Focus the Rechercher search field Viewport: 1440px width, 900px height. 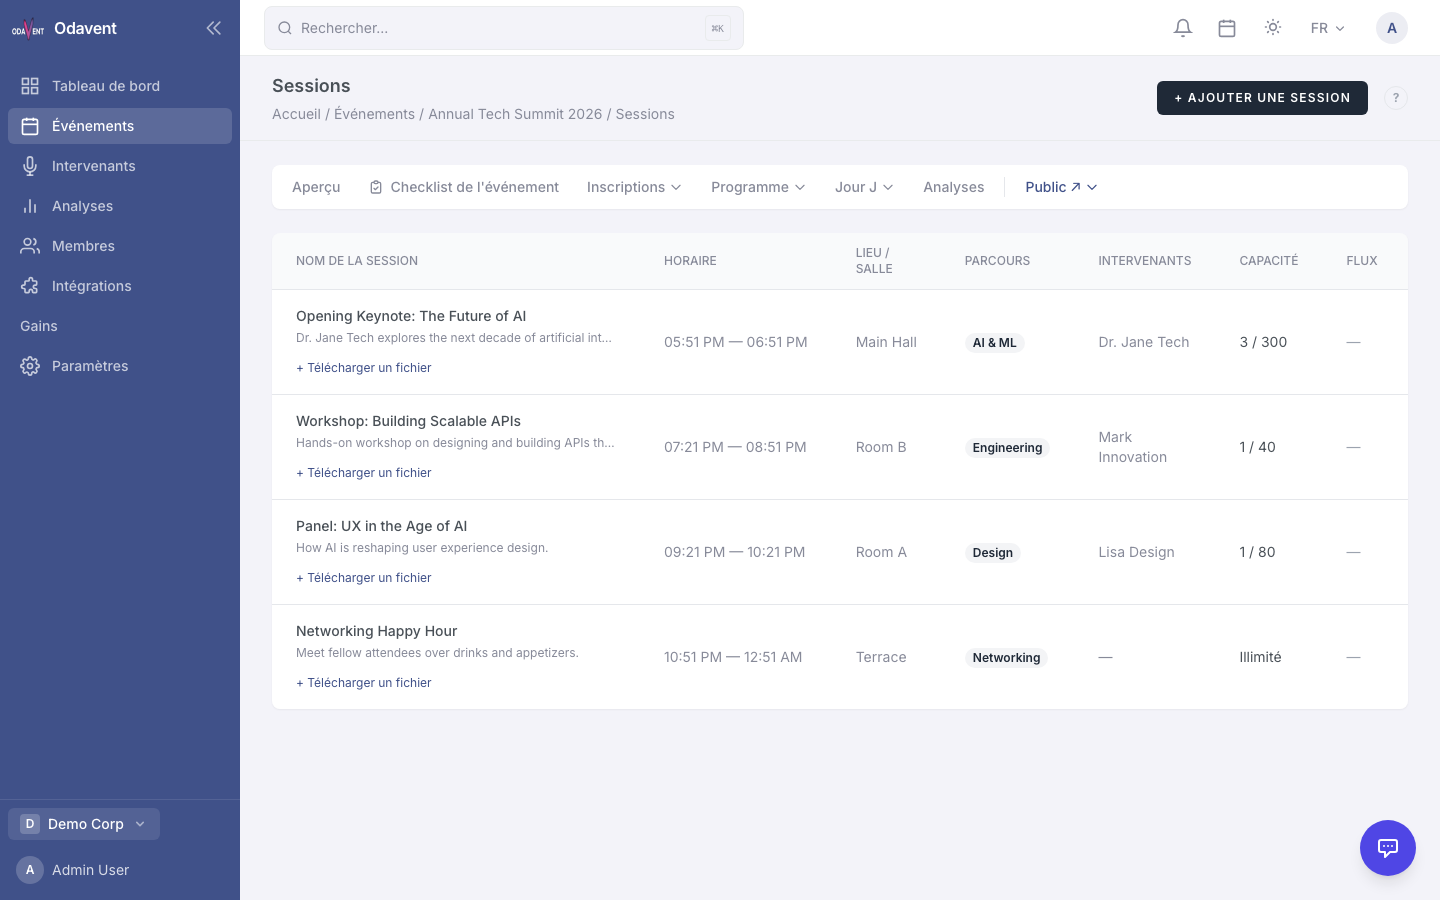click(x=504, y=28)
